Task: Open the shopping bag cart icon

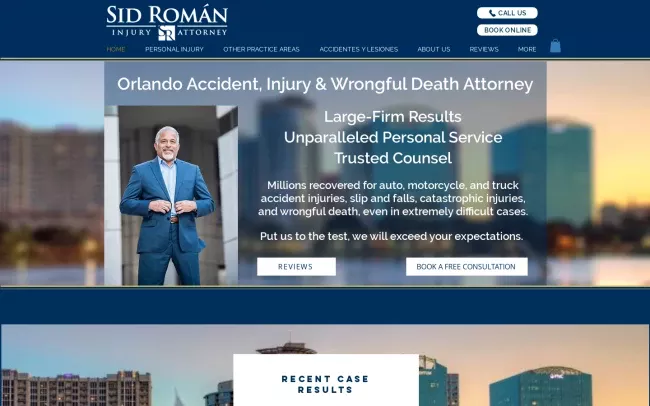Action: (x=555, y=46)
